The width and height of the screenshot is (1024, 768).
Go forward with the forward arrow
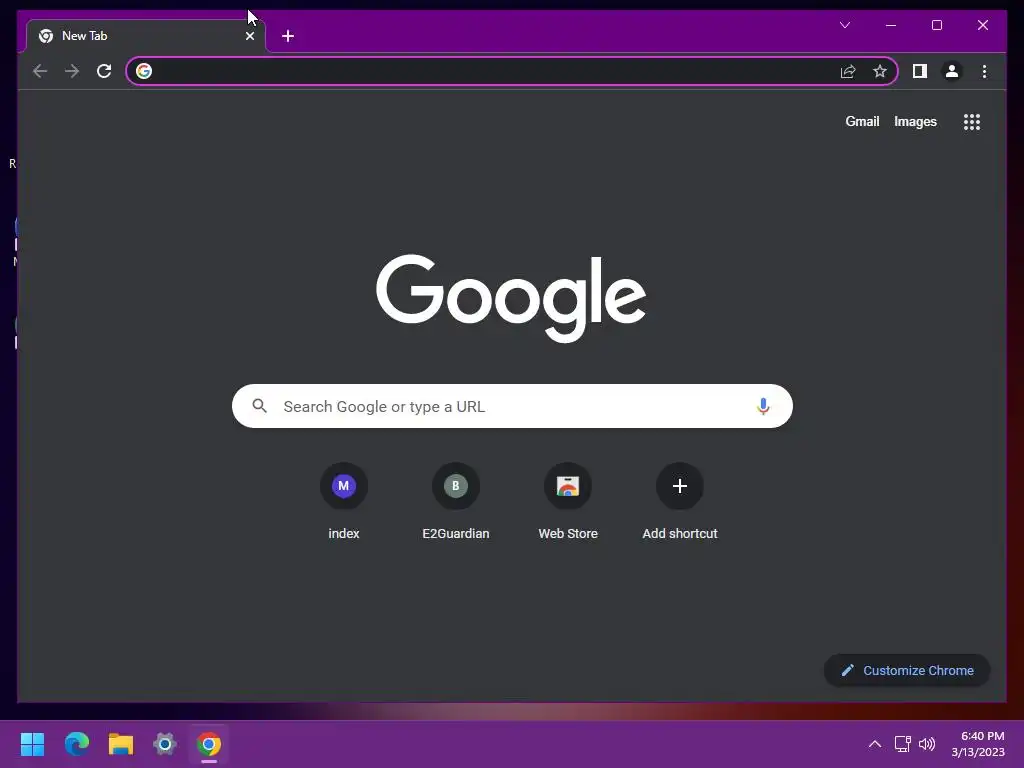pos(72,71)
